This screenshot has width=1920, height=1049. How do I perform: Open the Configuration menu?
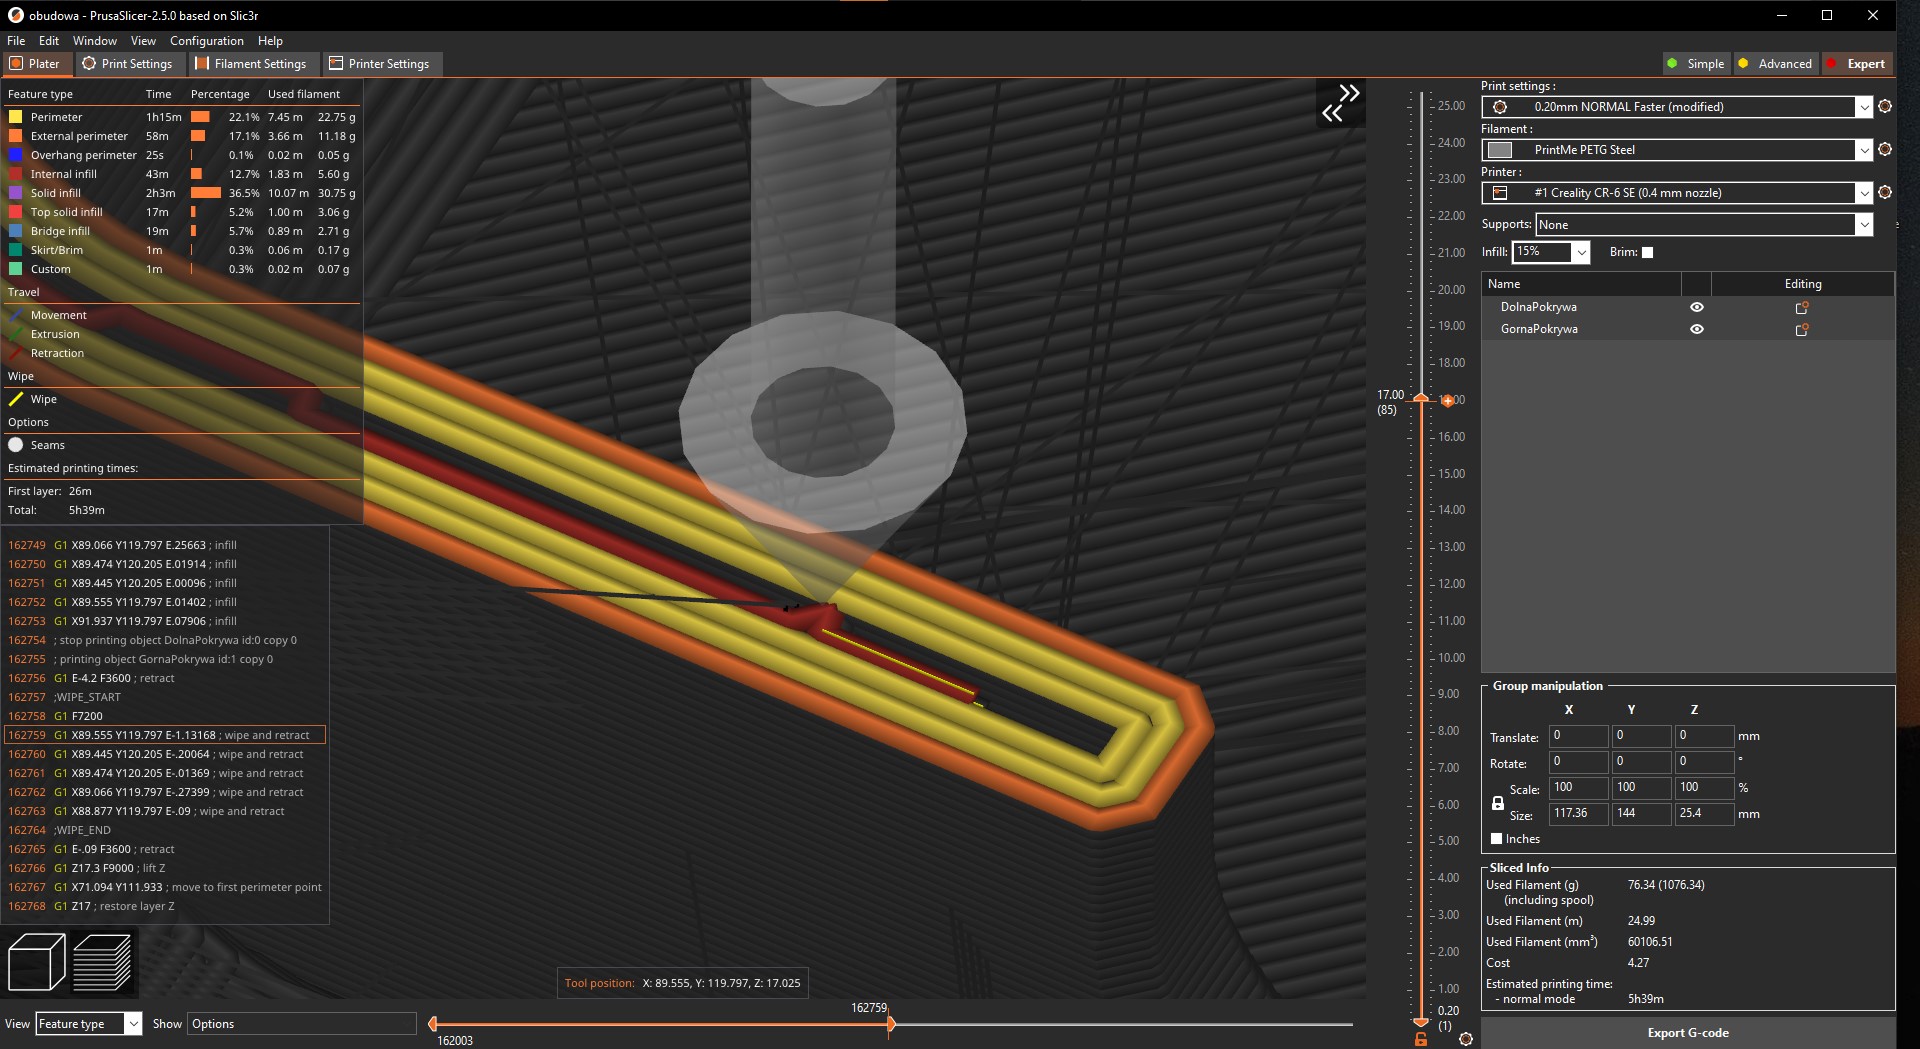(207, 41)
